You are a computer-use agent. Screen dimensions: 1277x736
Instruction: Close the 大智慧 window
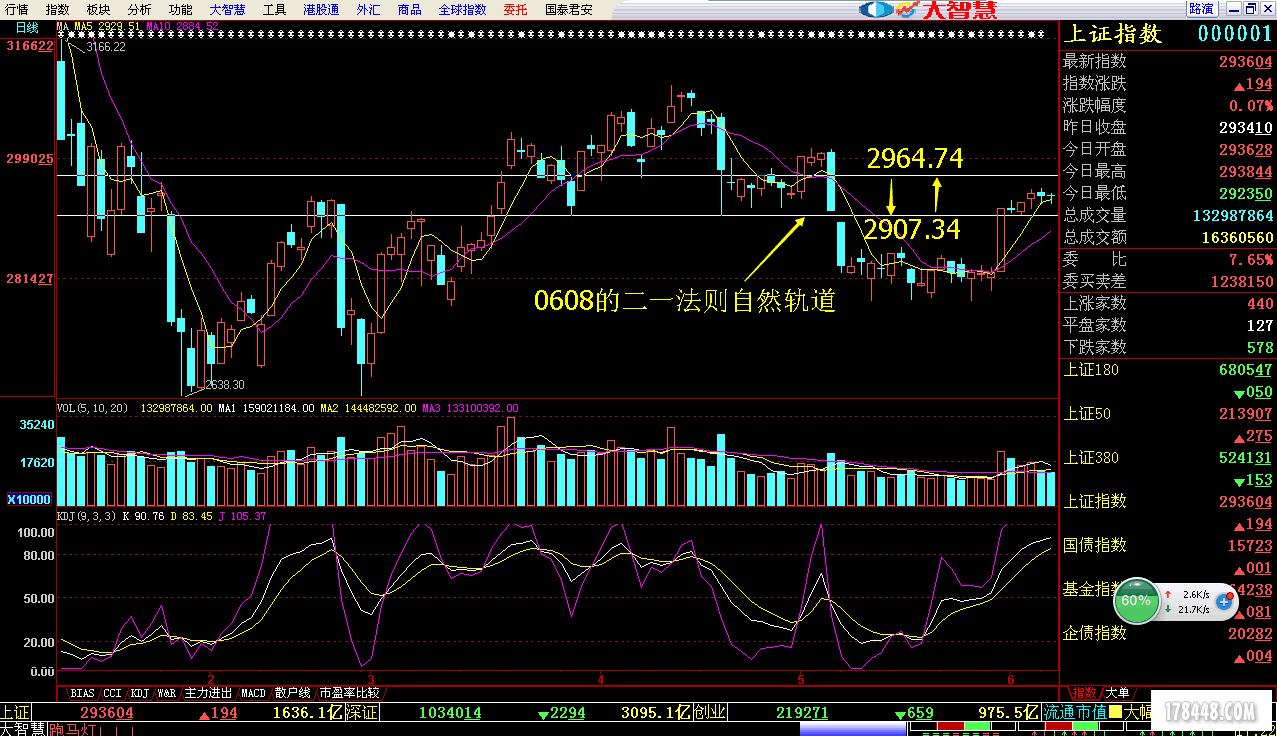[x=1266, y=9]
